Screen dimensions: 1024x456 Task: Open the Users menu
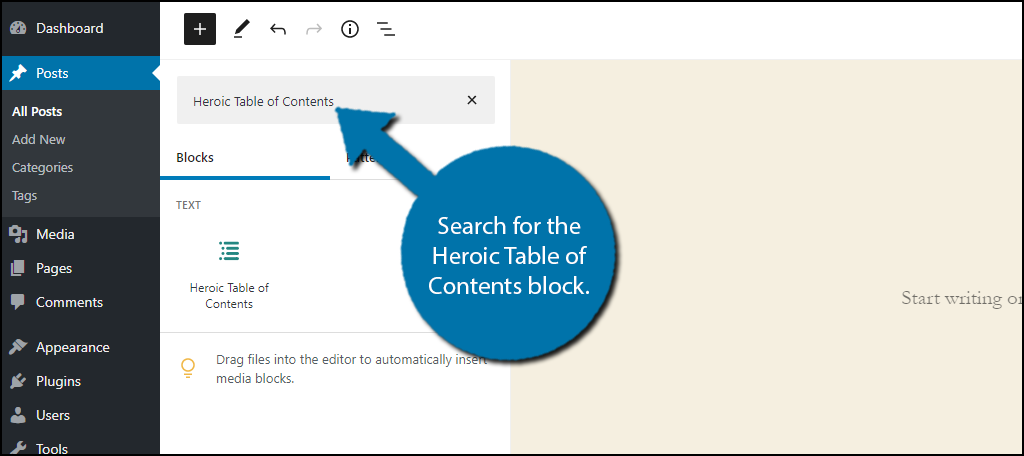[80, 415]
